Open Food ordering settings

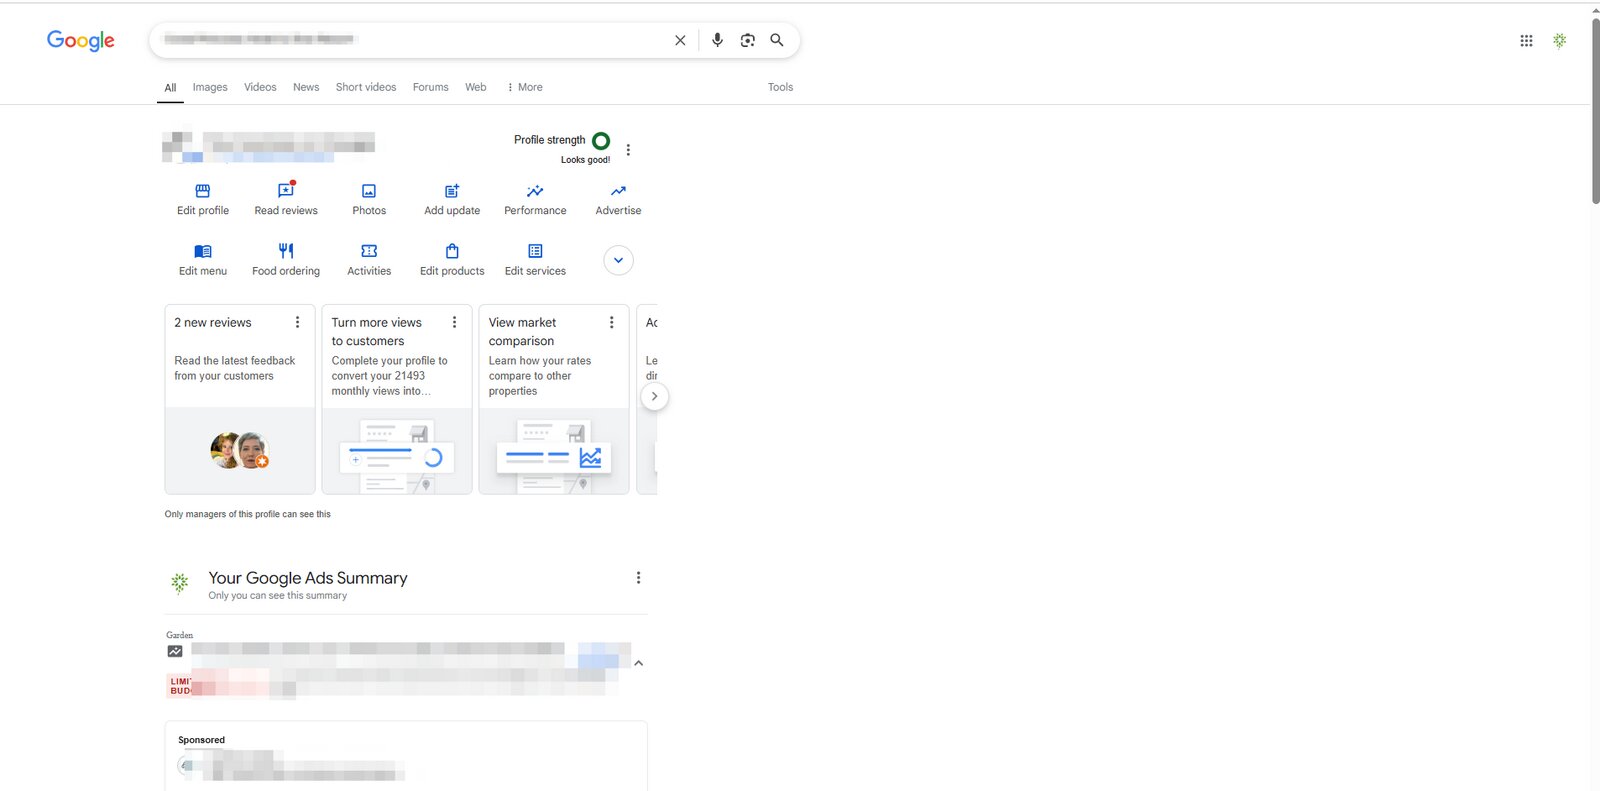(286, 252)
